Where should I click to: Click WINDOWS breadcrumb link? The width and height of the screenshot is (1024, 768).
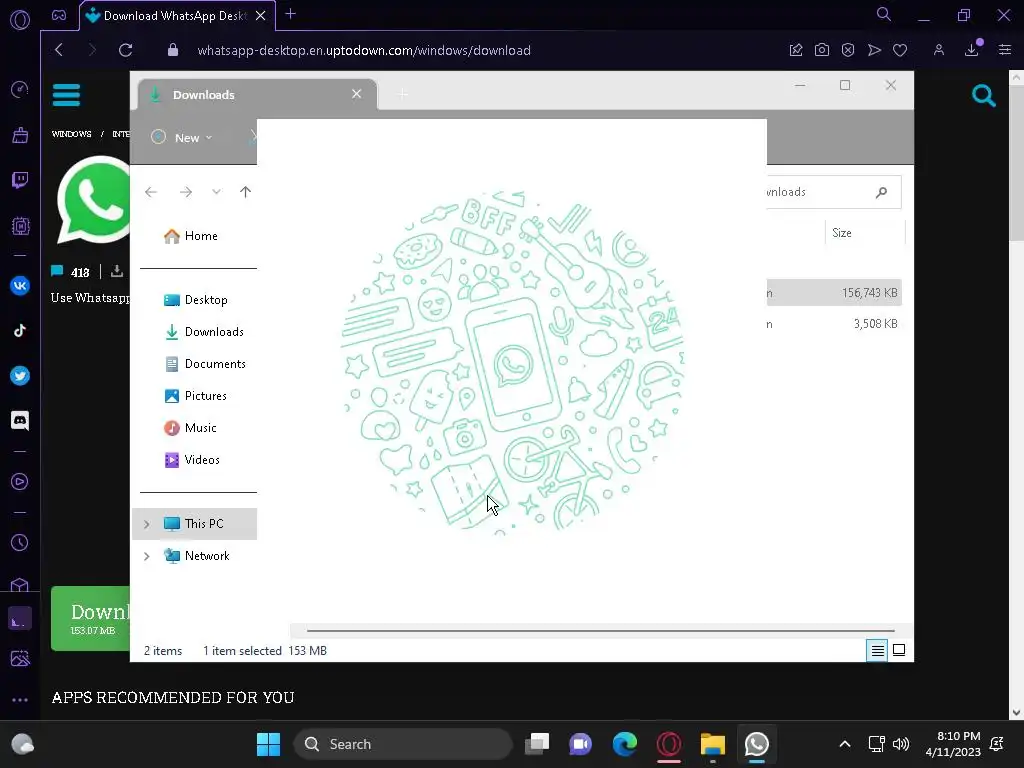tap(71, 134)
